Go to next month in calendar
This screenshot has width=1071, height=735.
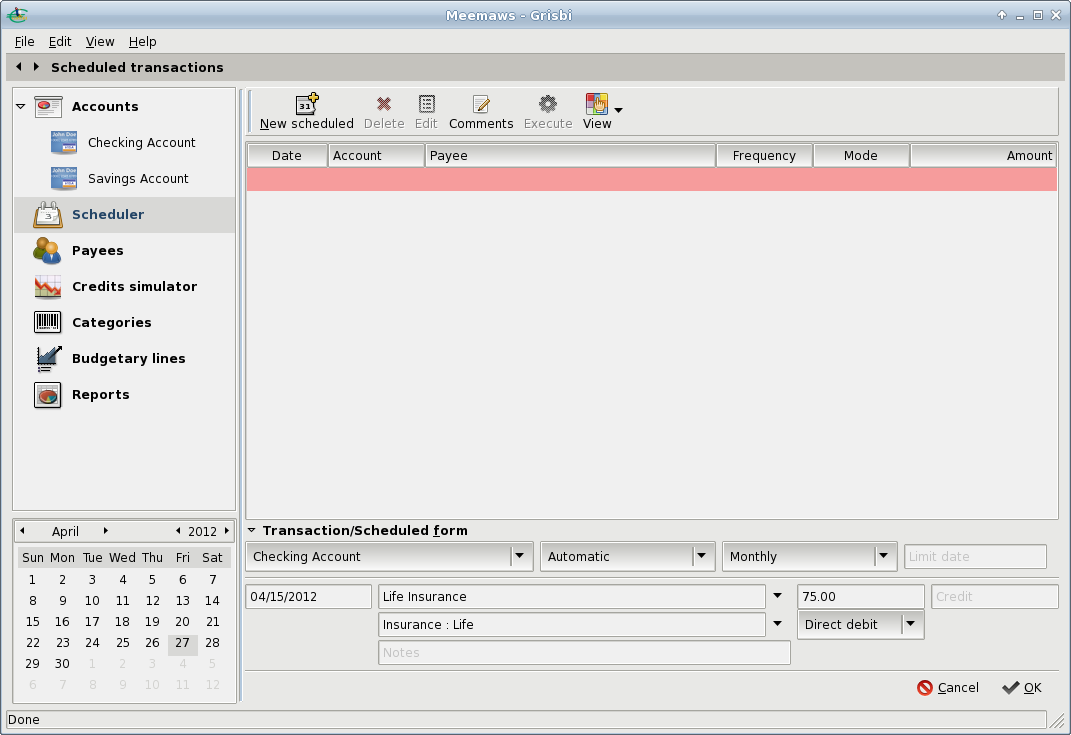pyautogui.click(x=105, y=531)
